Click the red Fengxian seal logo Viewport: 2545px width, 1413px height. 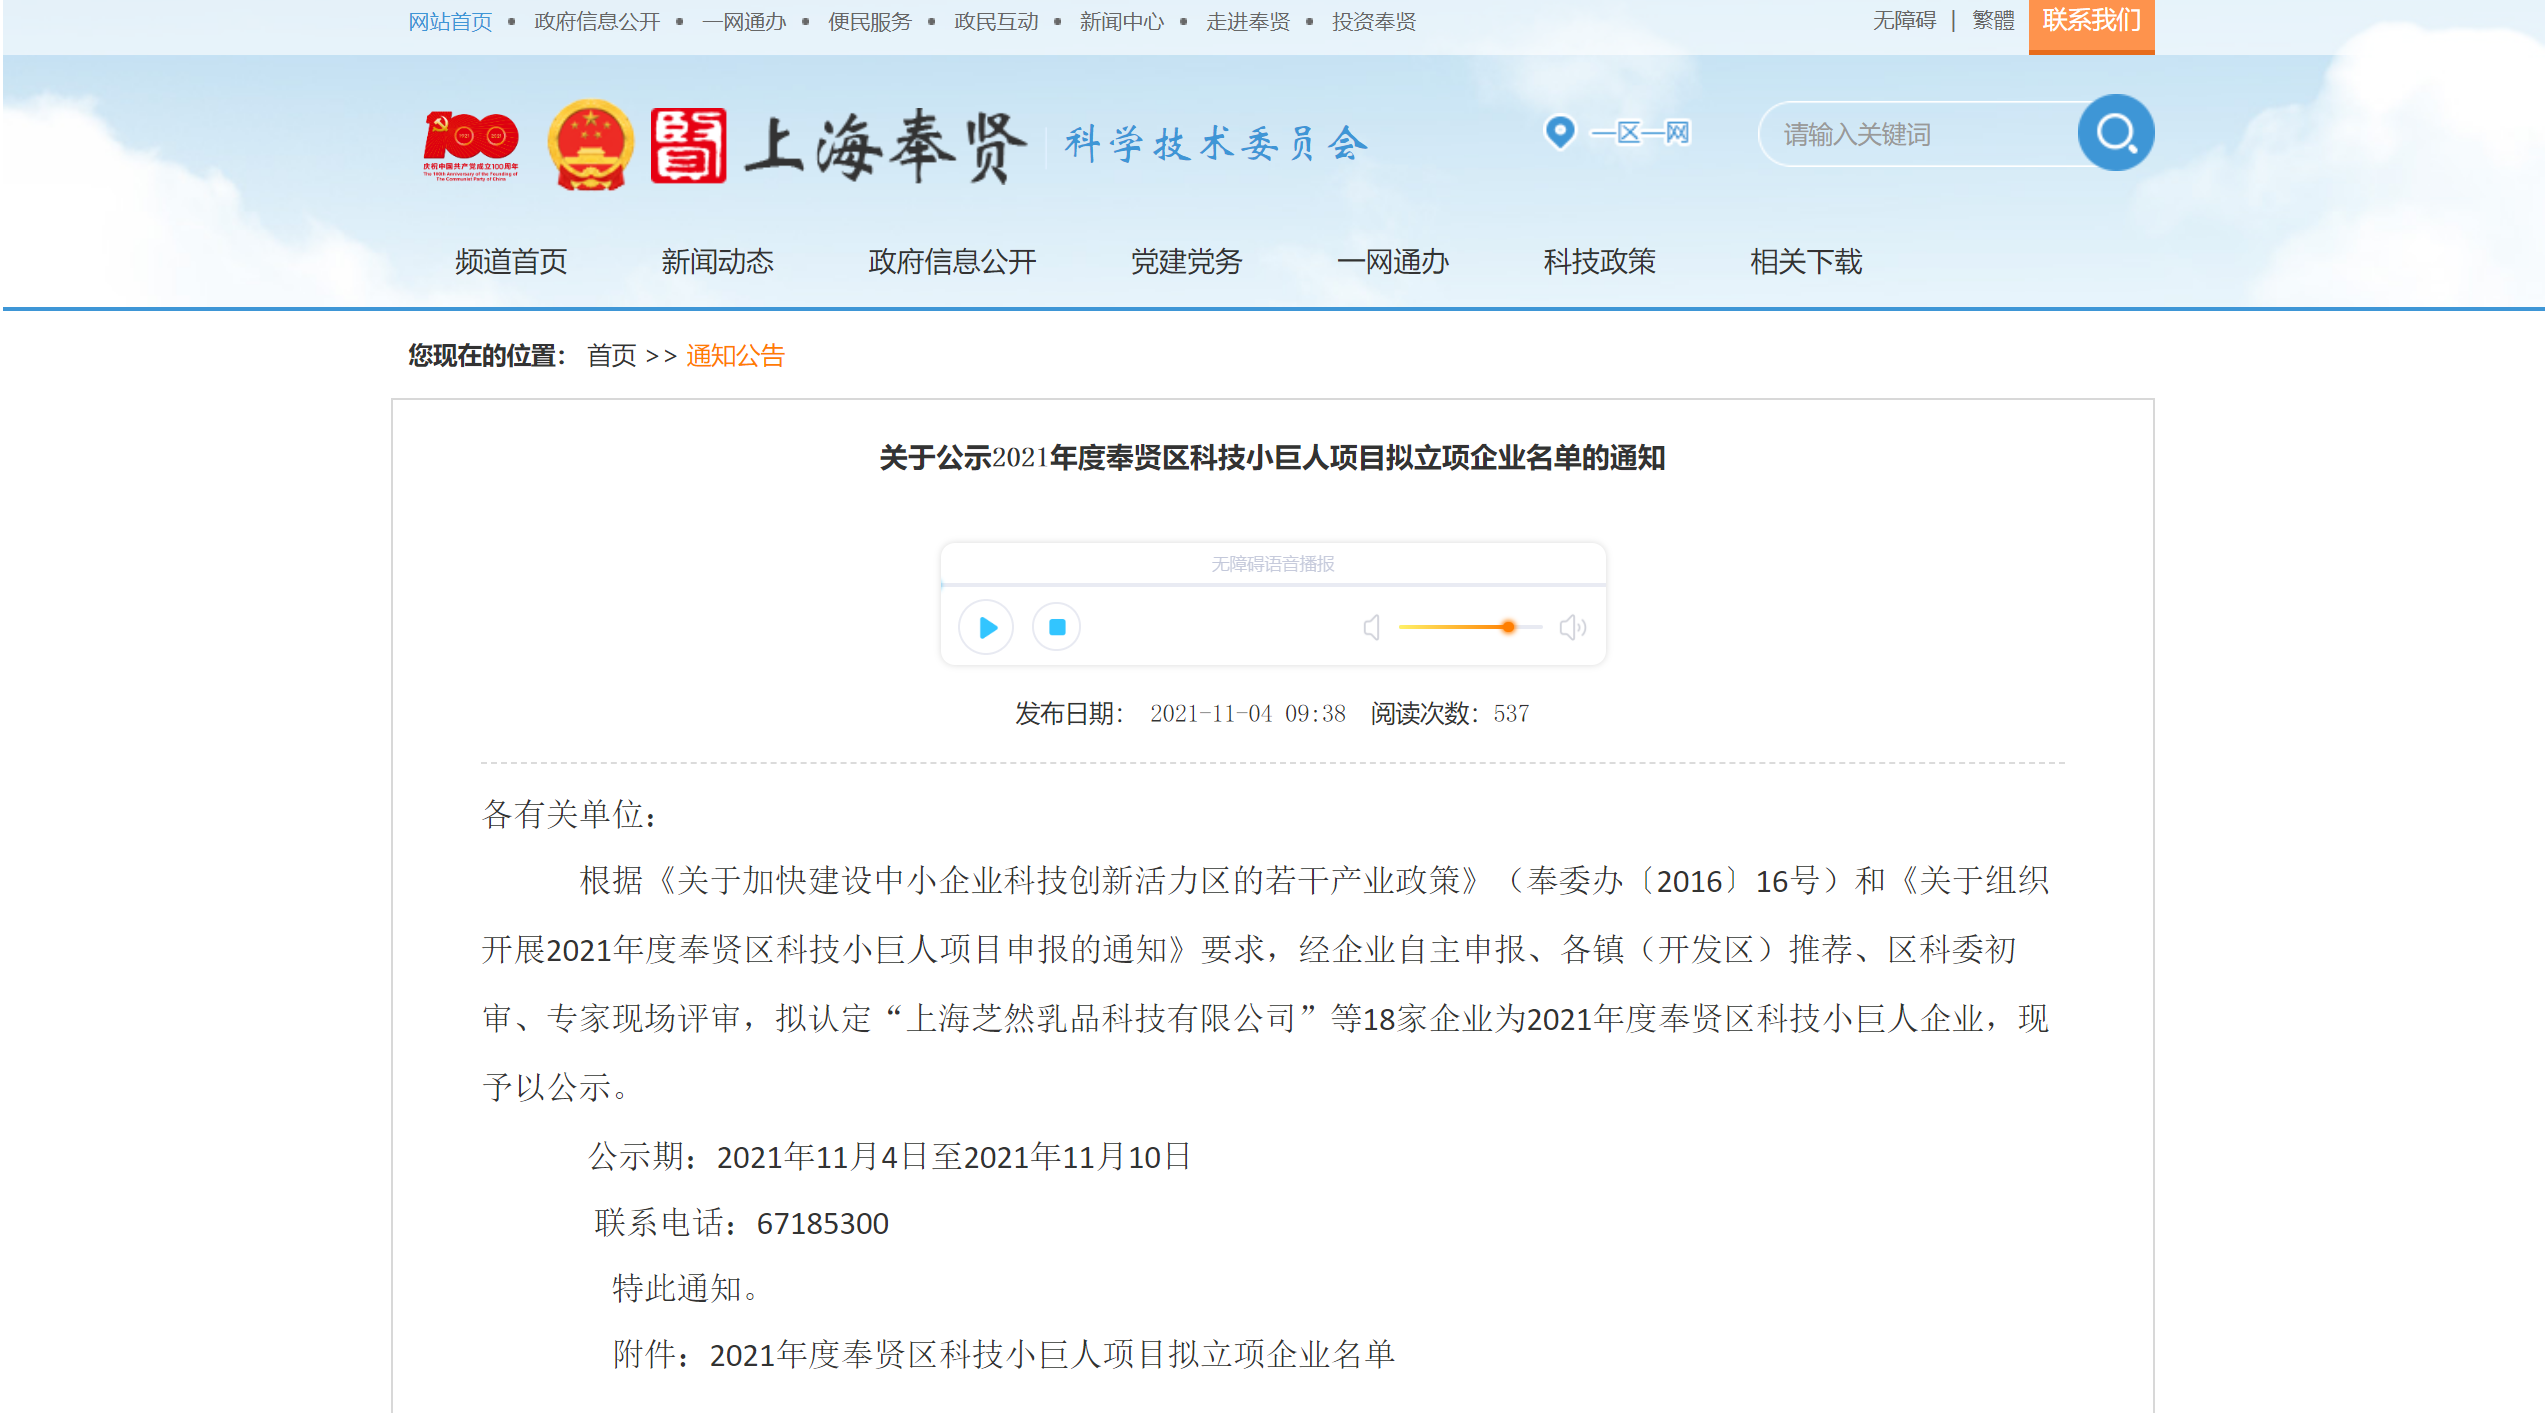[x=688, y=145]
